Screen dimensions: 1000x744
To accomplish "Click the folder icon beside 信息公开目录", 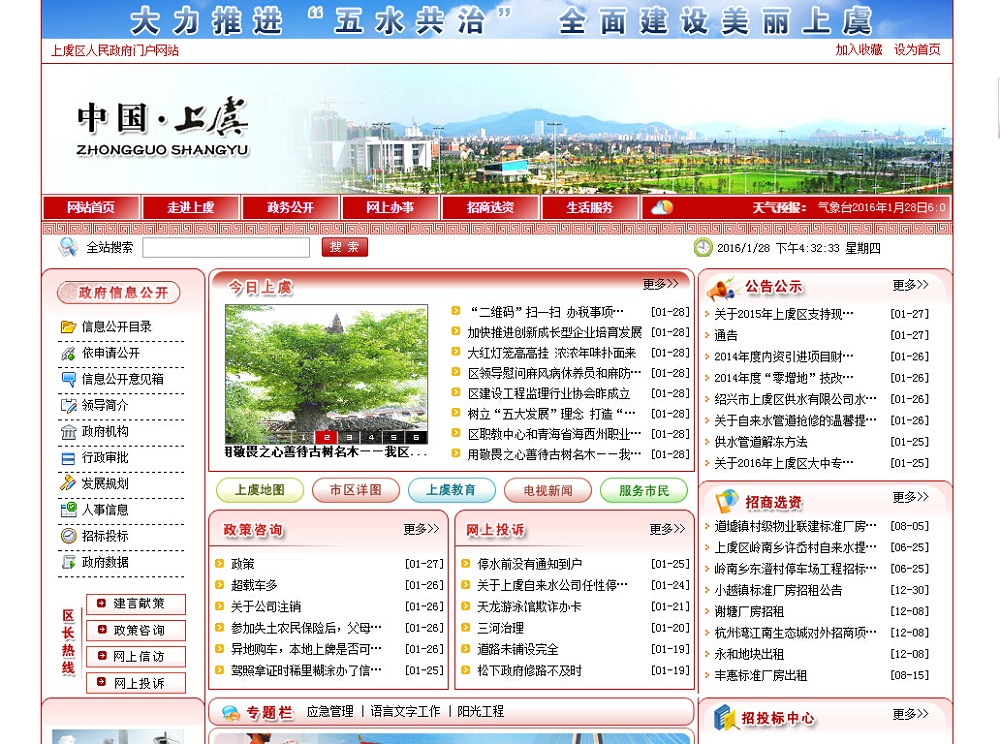I will [x=68, y=327].
